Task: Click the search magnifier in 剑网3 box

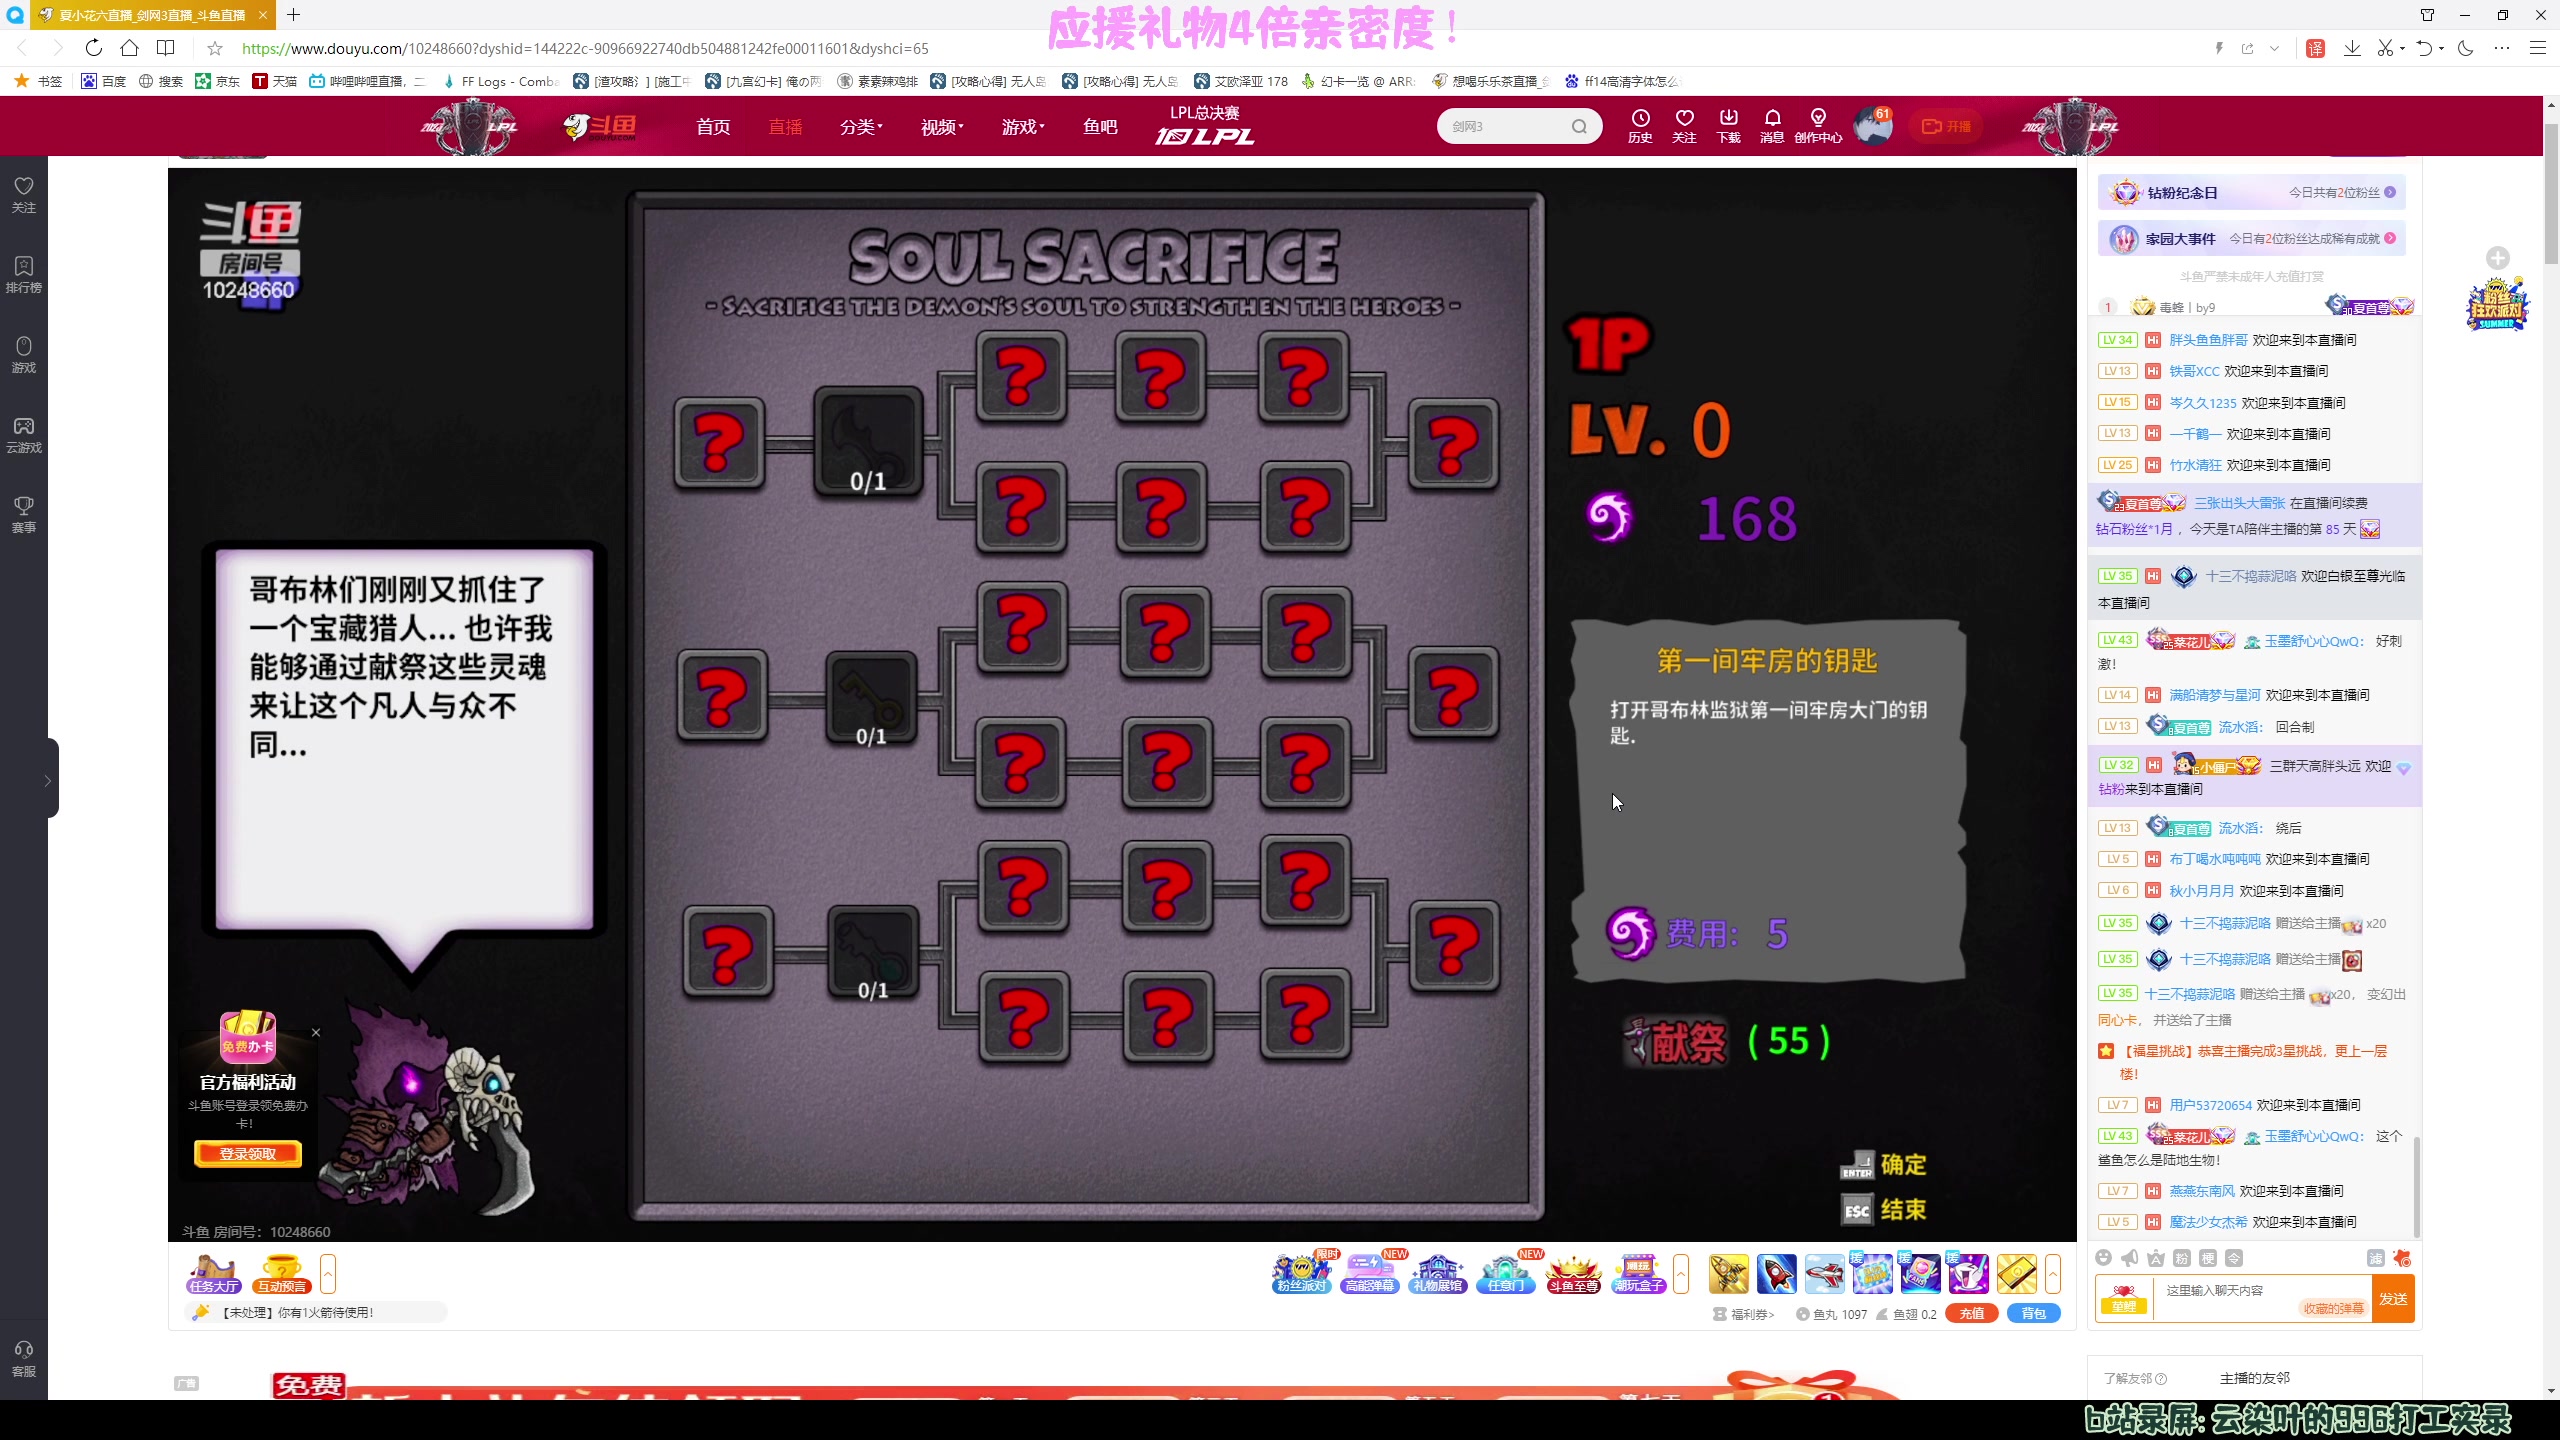Action: [x=1579, y=127]
